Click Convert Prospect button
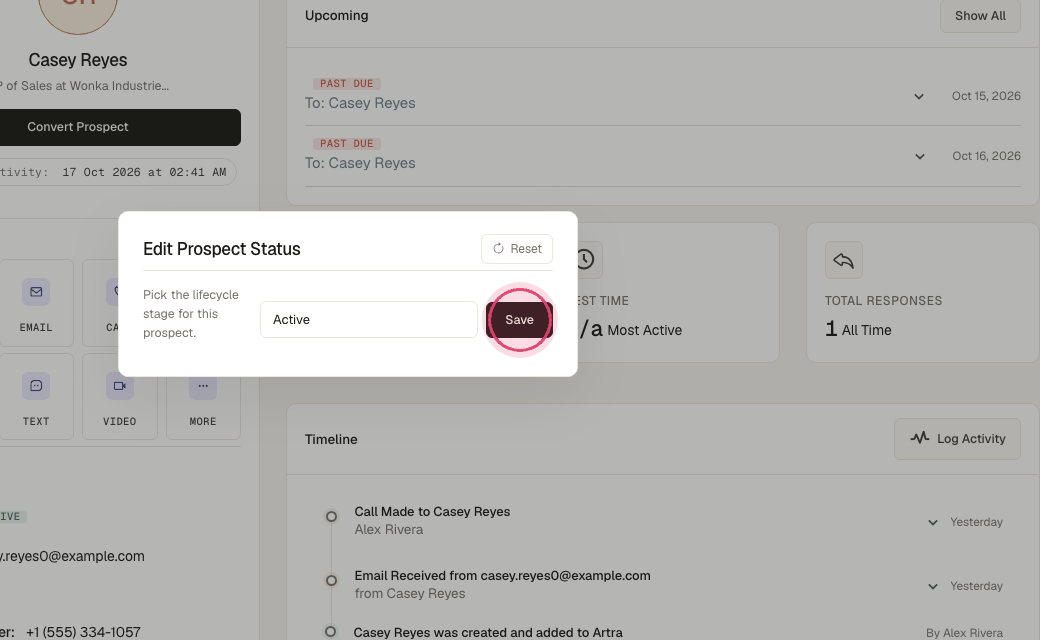 118,127
